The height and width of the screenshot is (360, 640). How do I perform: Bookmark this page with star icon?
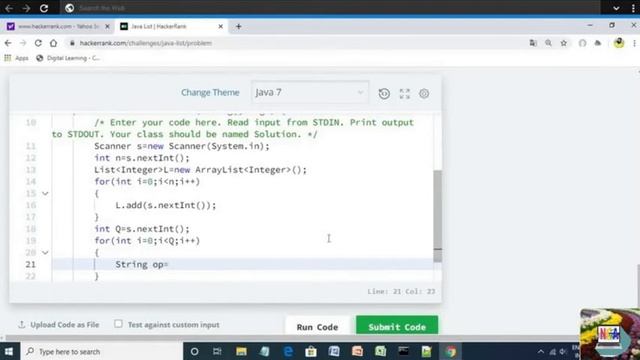(564, 43)
